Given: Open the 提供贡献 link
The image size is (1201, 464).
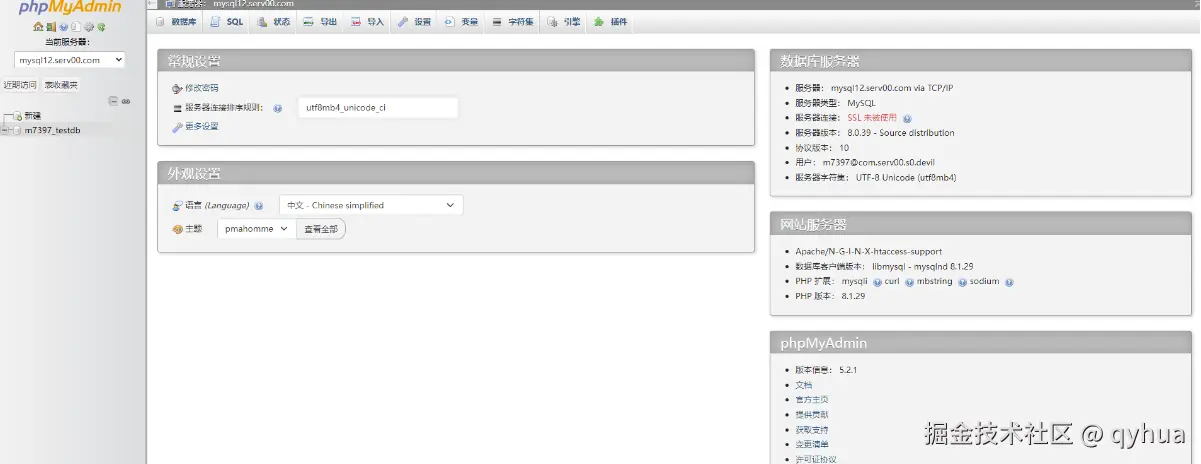Looking at the screenshot, I should (x=812, y=414).
